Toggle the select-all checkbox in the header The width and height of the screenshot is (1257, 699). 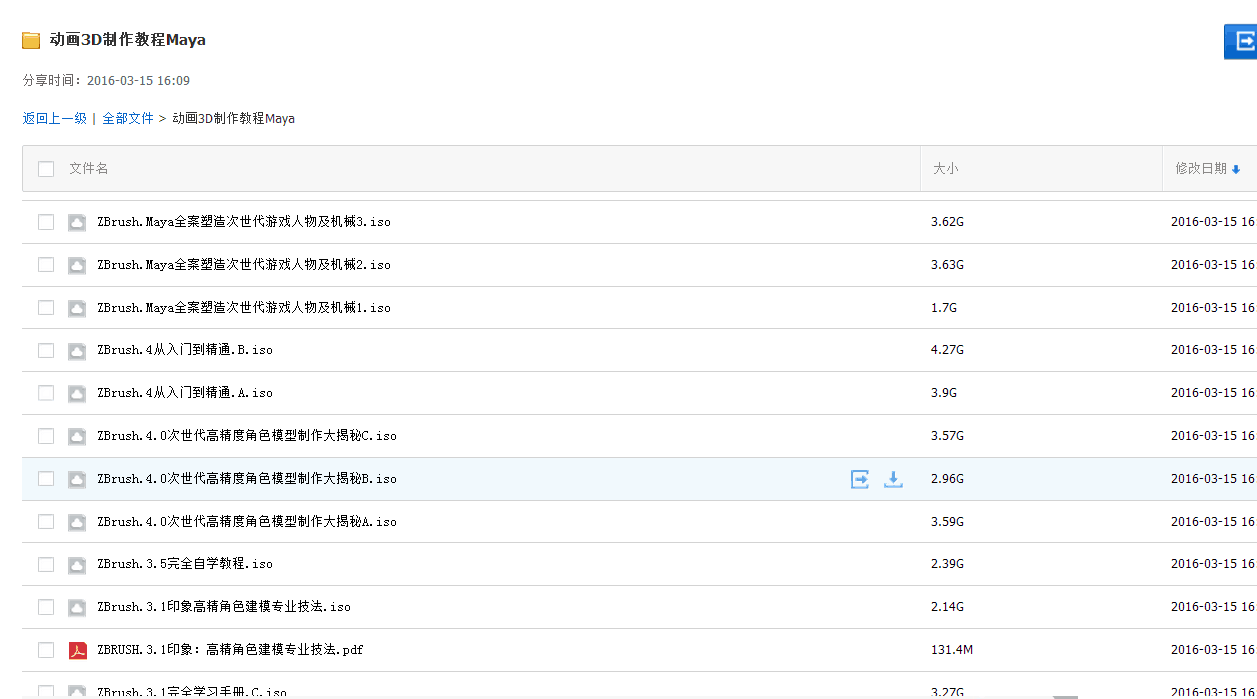point(46,169)
